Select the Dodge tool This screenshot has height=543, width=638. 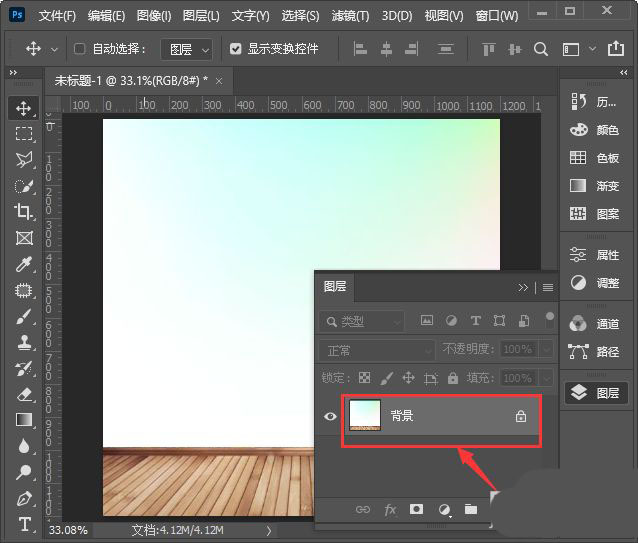24,472
